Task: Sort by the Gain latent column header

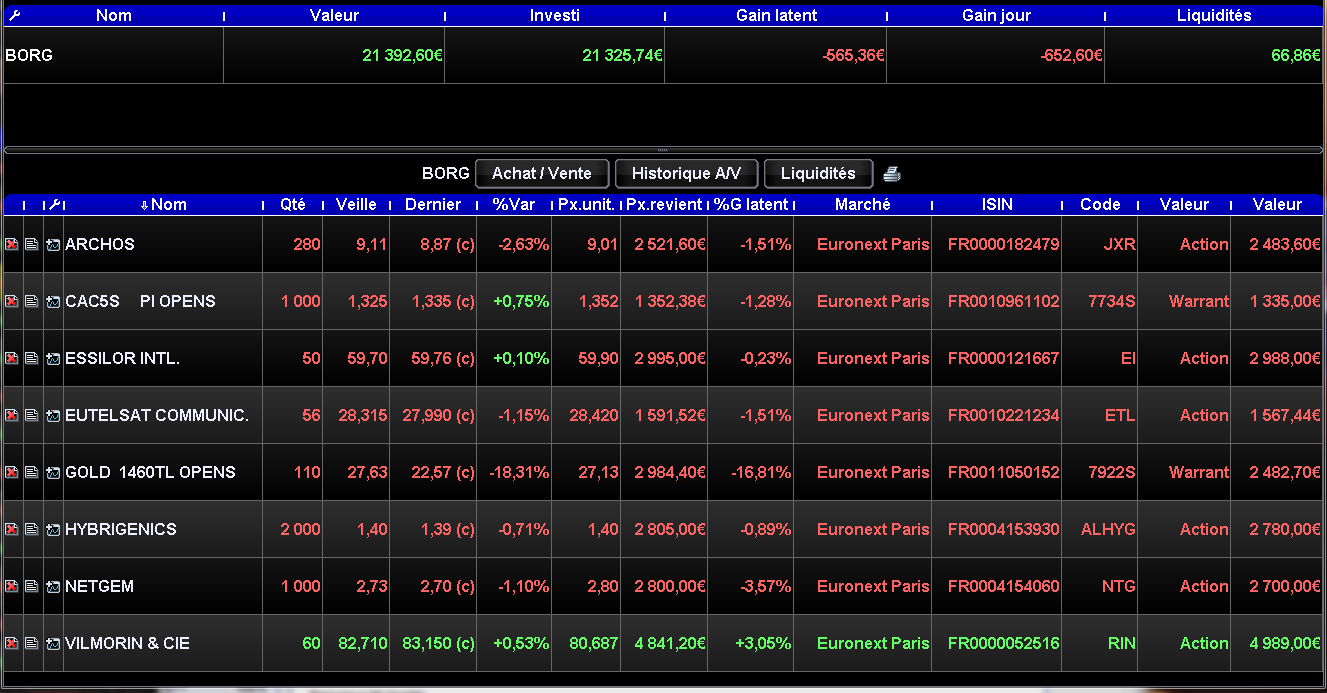Action: pyautogui.click(x=776, y=15)
